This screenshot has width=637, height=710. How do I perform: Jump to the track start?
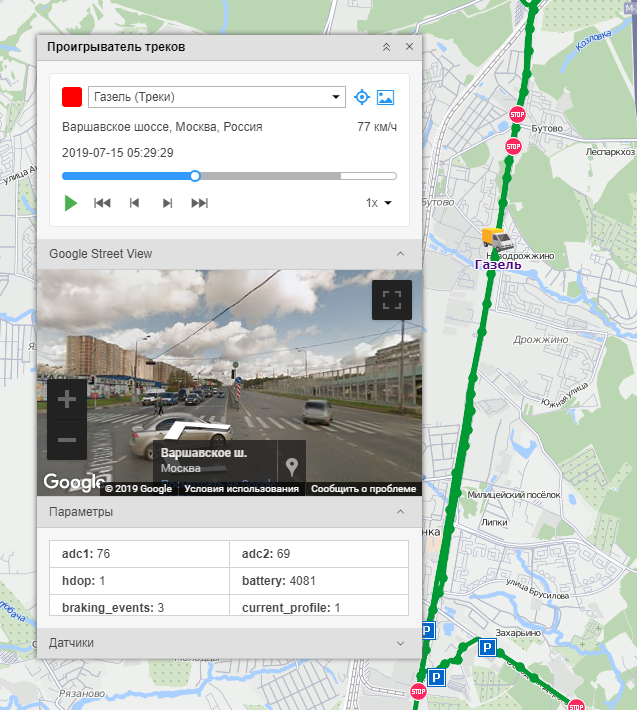[x=102, y=203]
